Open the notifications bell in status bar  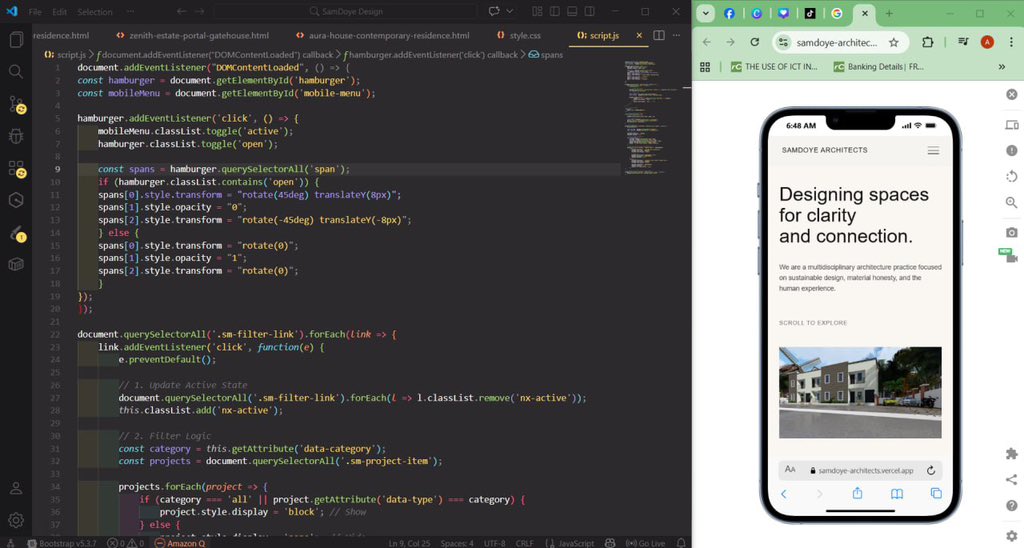point(681,543)
